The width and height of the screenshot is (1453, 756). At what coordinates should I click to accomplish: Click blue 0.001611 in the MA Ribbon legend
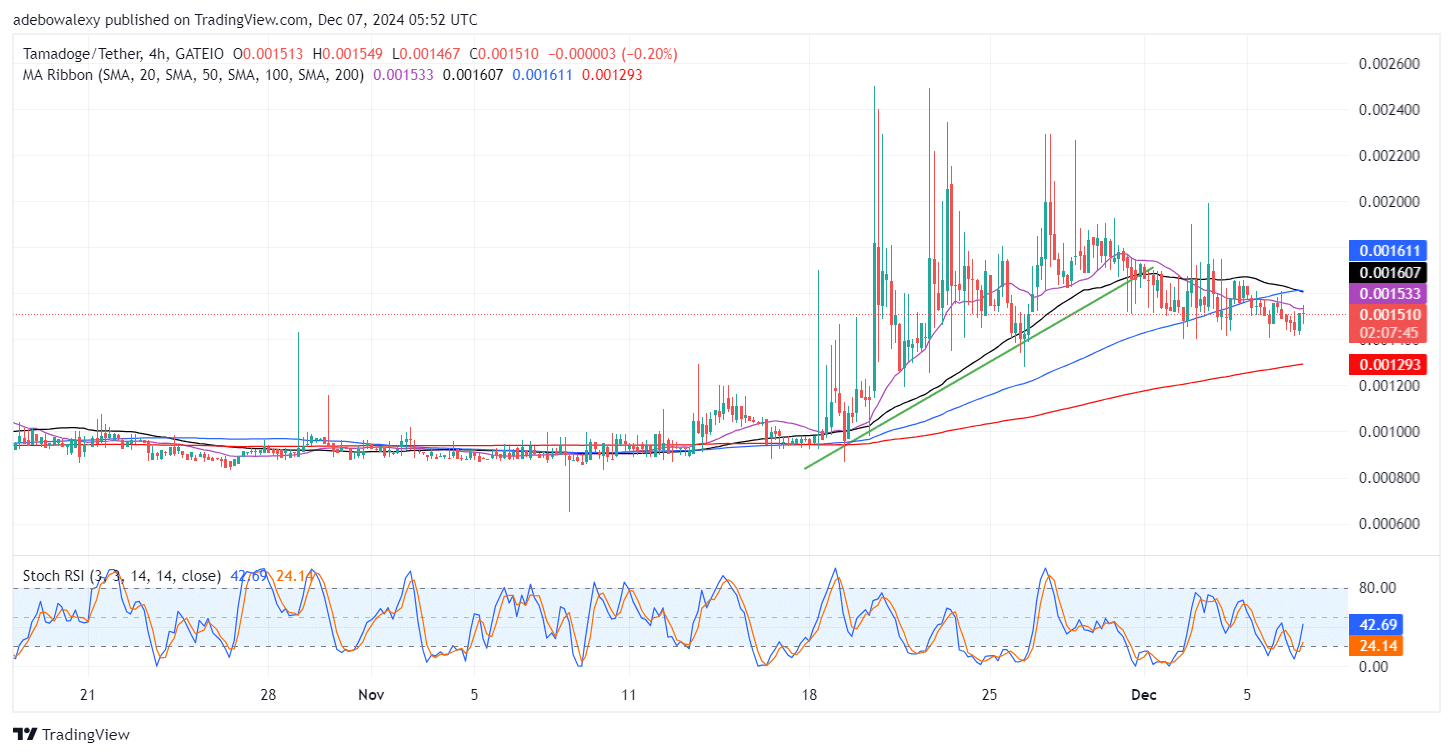tap(543, 74)
